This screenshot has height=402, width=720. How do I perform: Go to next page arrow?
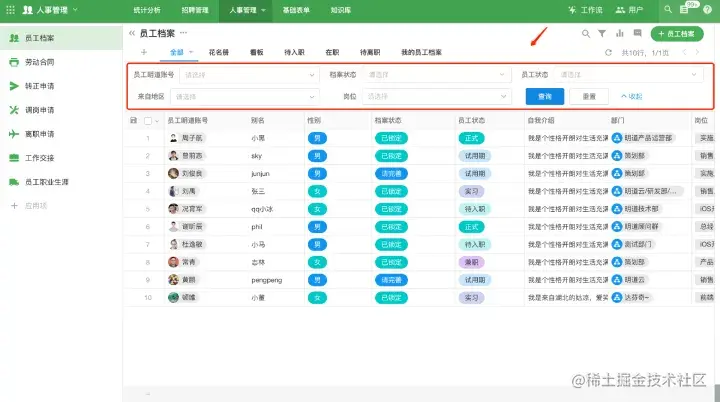pos(697,52)
